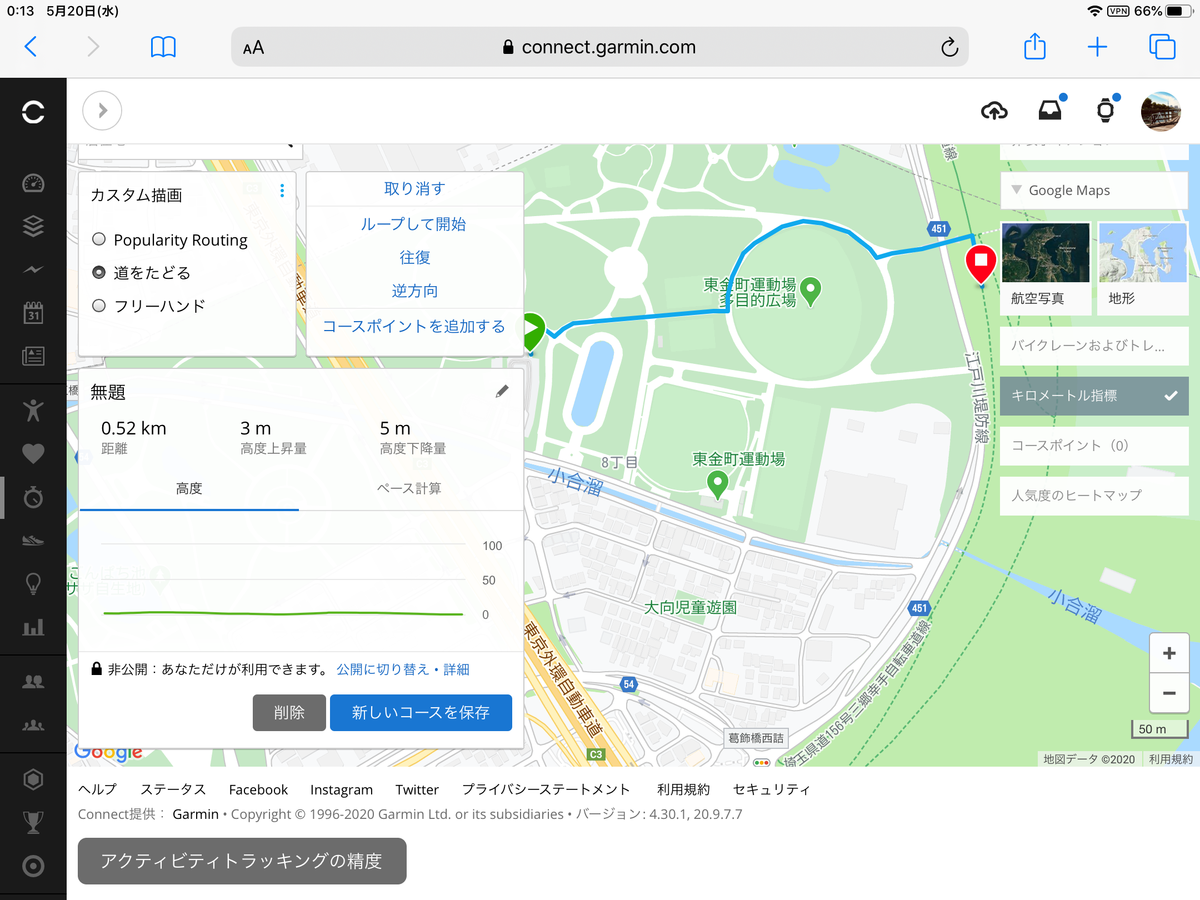Image resolution: width=1200 pixels, height=900 pixels.
Task: Open a new Safari tab with plus
Action: (1097, 47)
